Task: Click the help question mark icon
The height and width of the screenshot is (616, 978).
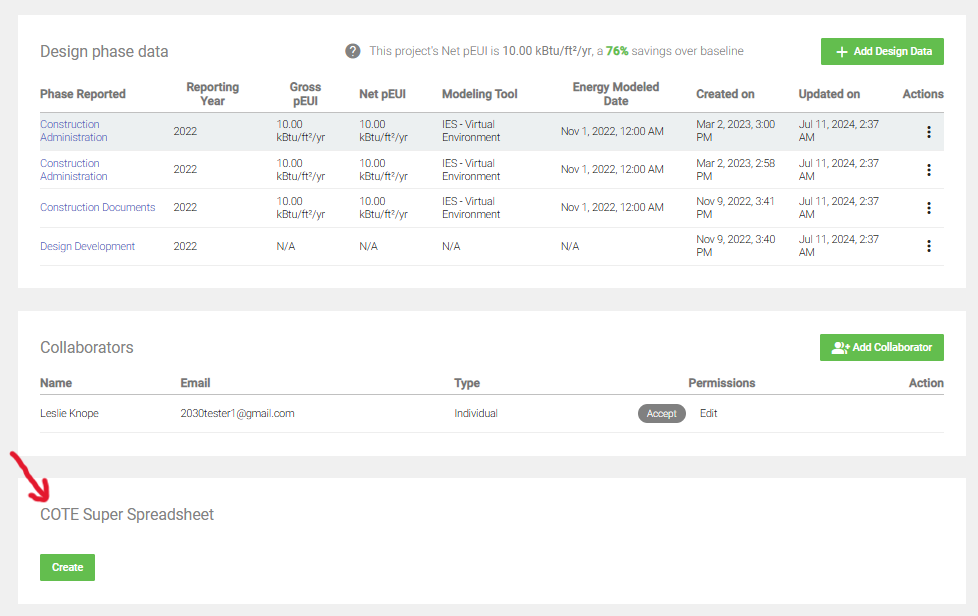Action: click(x=353, y=51)
